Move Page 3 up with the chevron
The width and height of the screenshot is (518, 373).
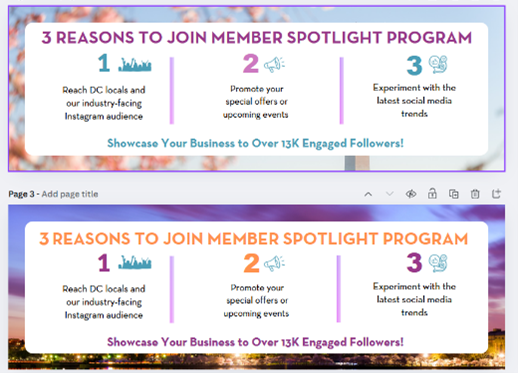point(368,194)
